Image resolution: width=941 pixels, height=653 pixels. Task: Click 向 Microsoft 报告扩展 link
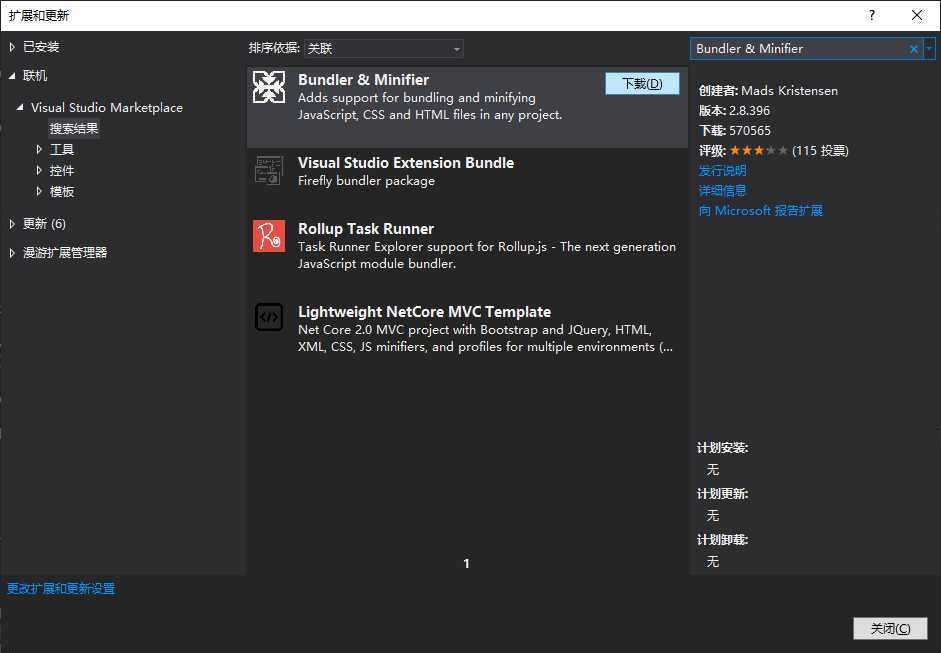click(x=760, y=211)
